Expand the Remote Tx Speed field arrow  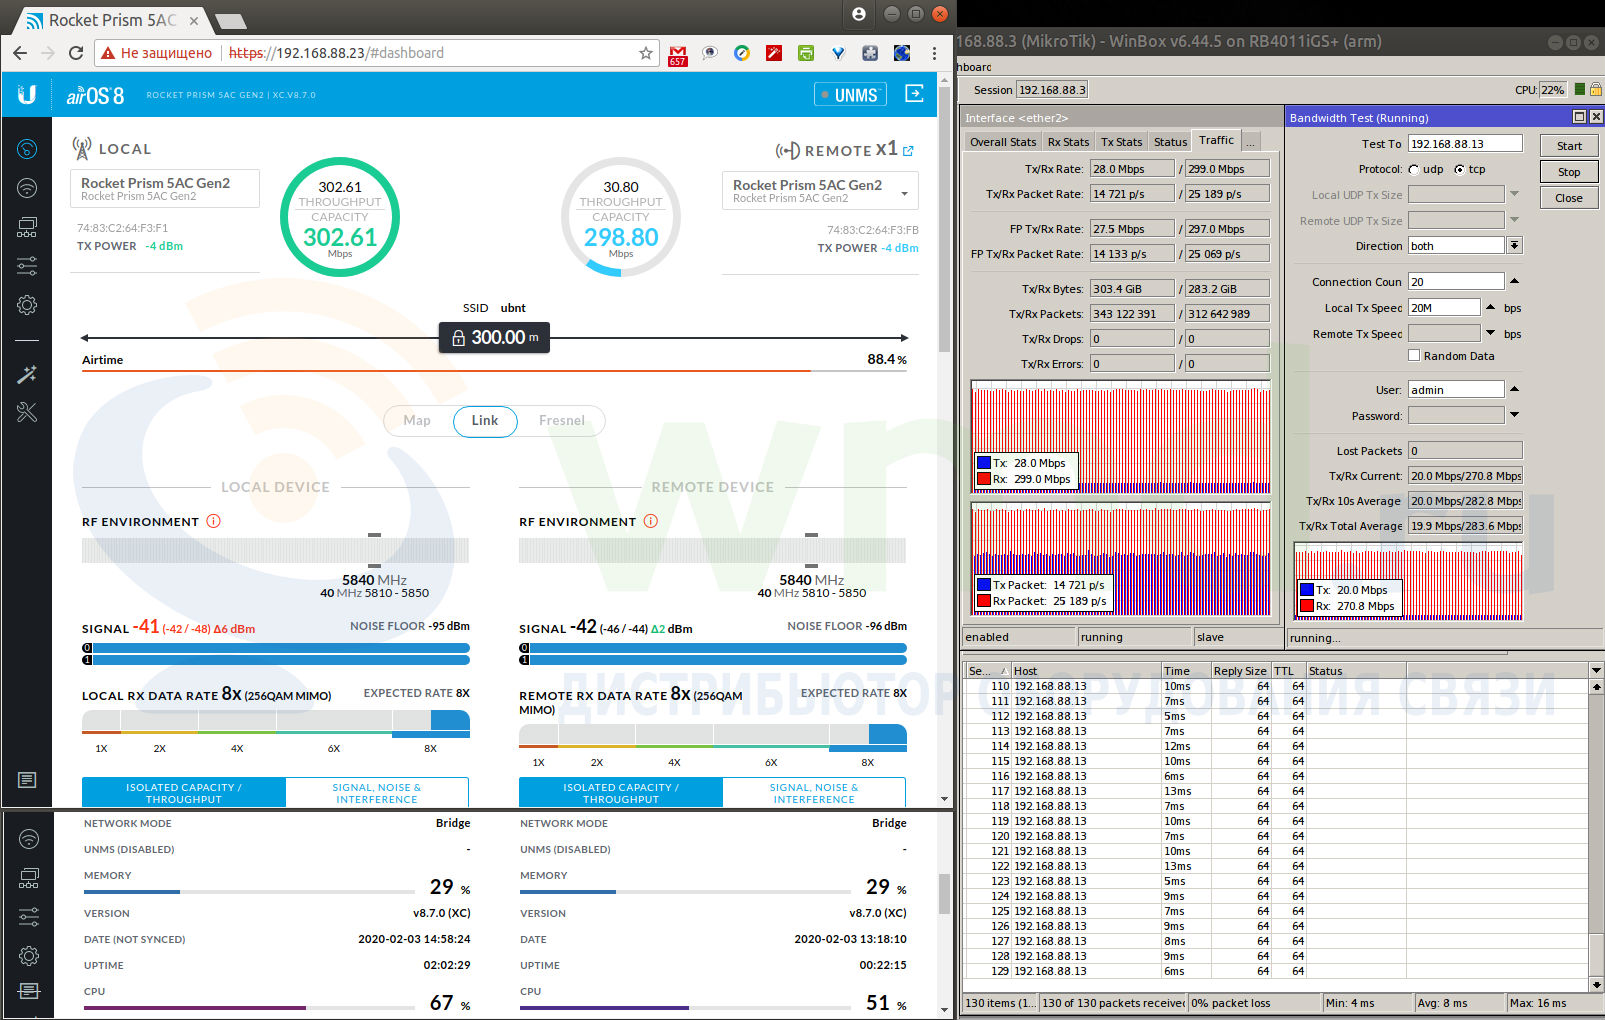pos(1491,333)
